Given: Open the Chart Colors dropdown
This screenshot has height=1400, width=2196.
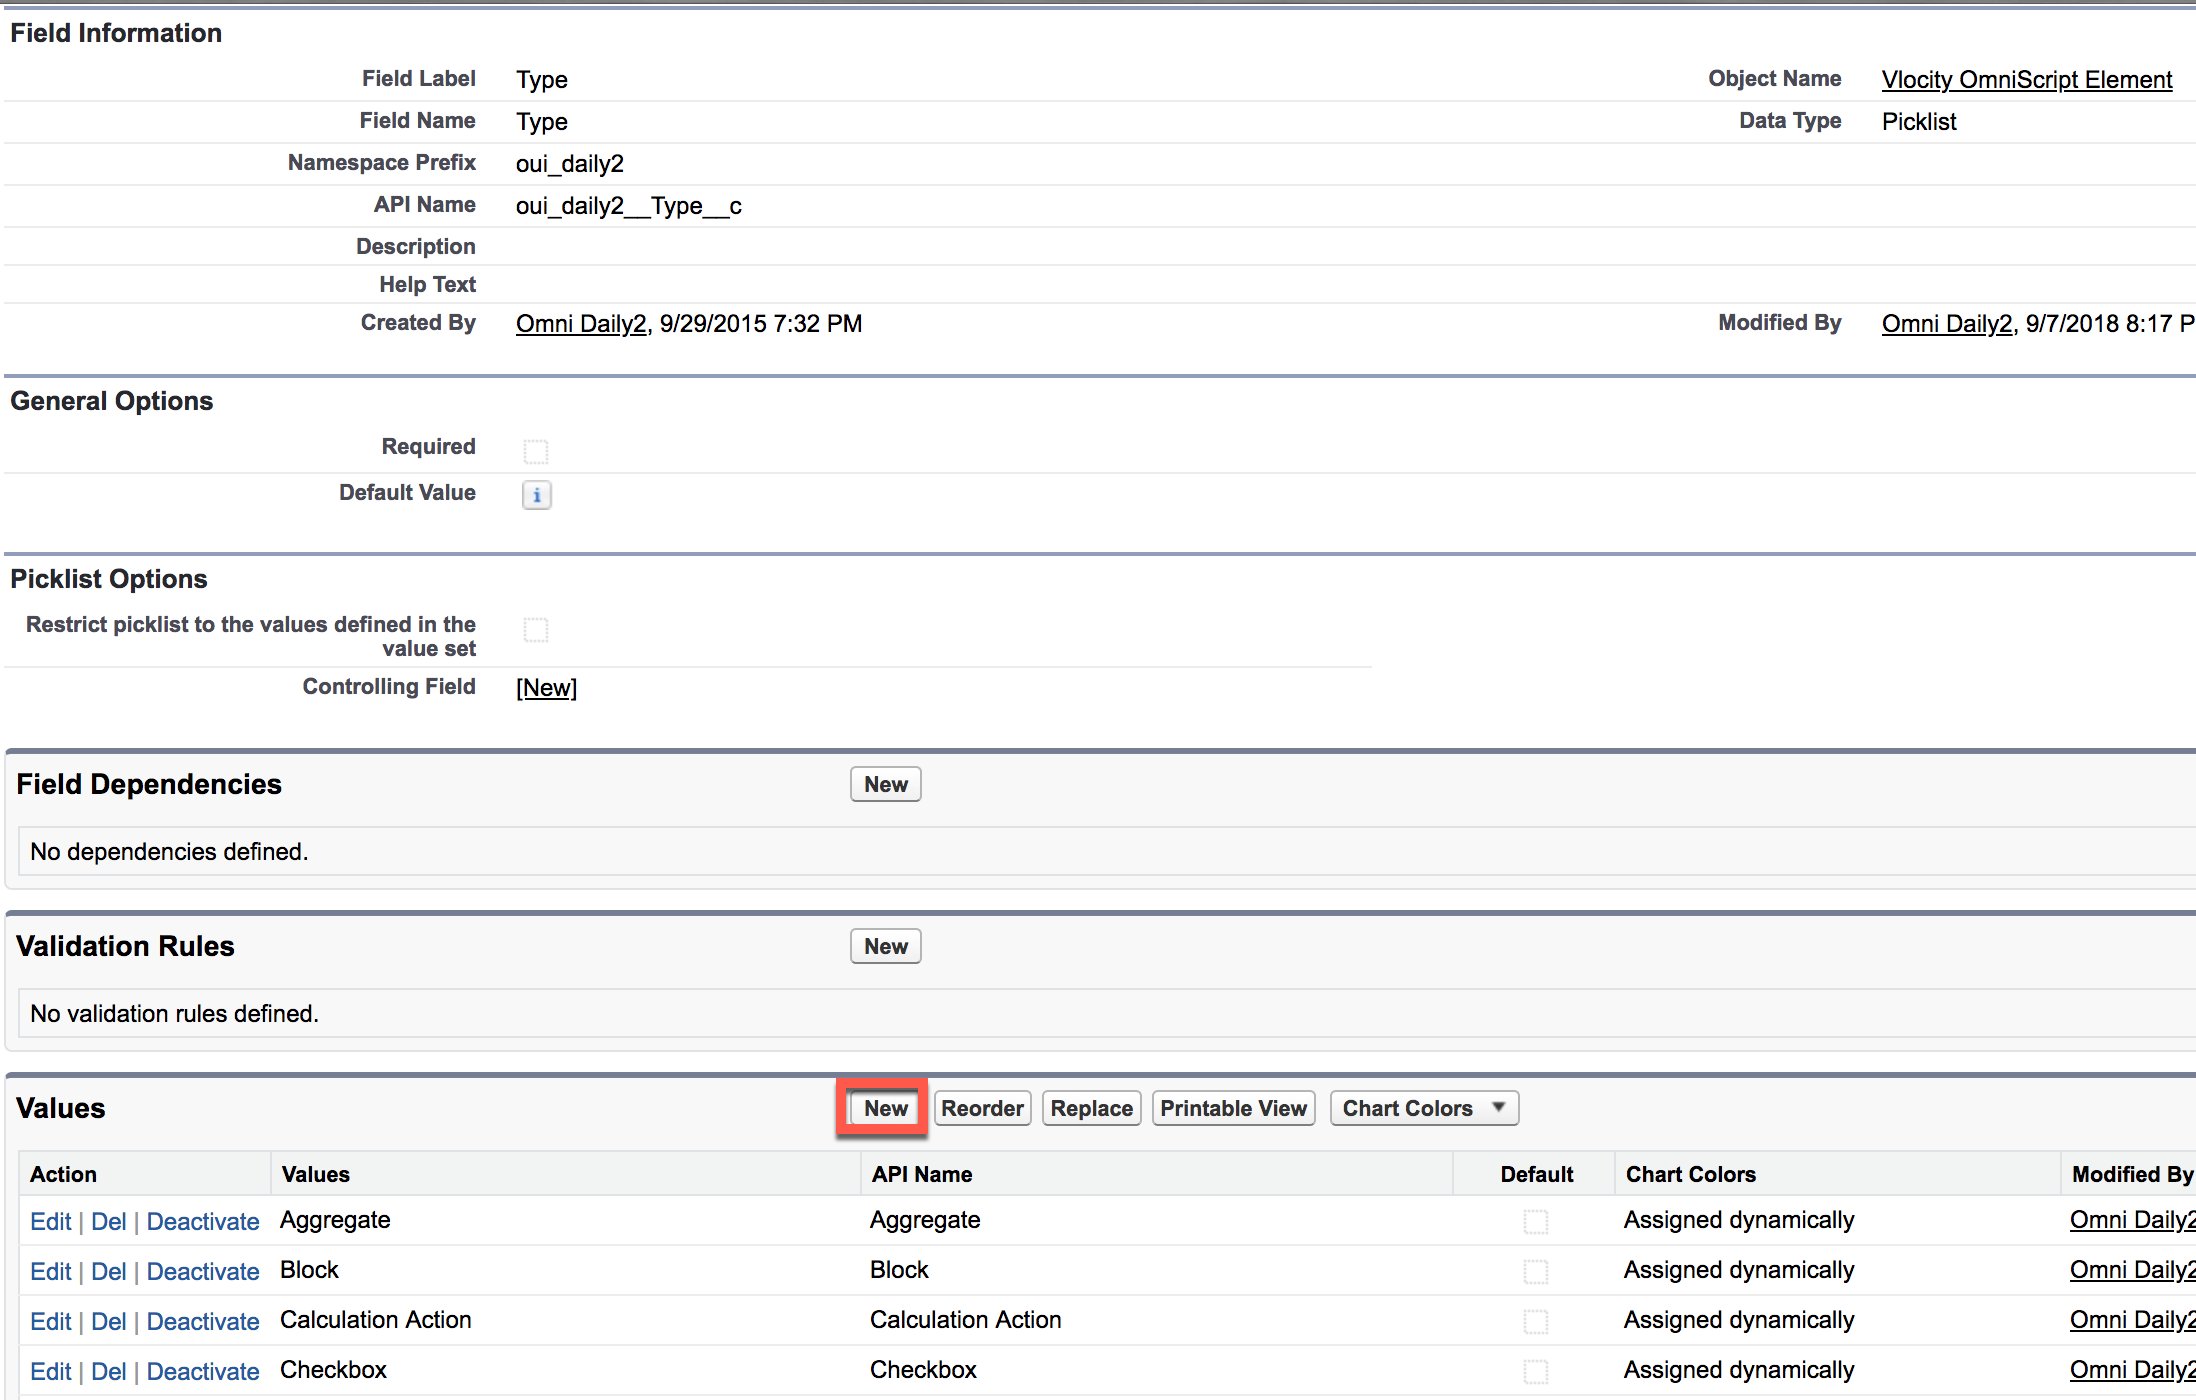Looking at the screenshot, I should coord(1423,1107).
